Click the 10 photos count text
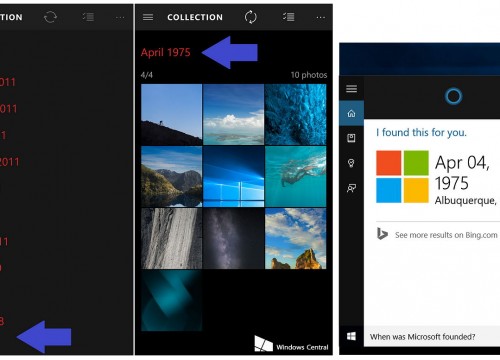500x360 pixels. click(x=309, y=75)
